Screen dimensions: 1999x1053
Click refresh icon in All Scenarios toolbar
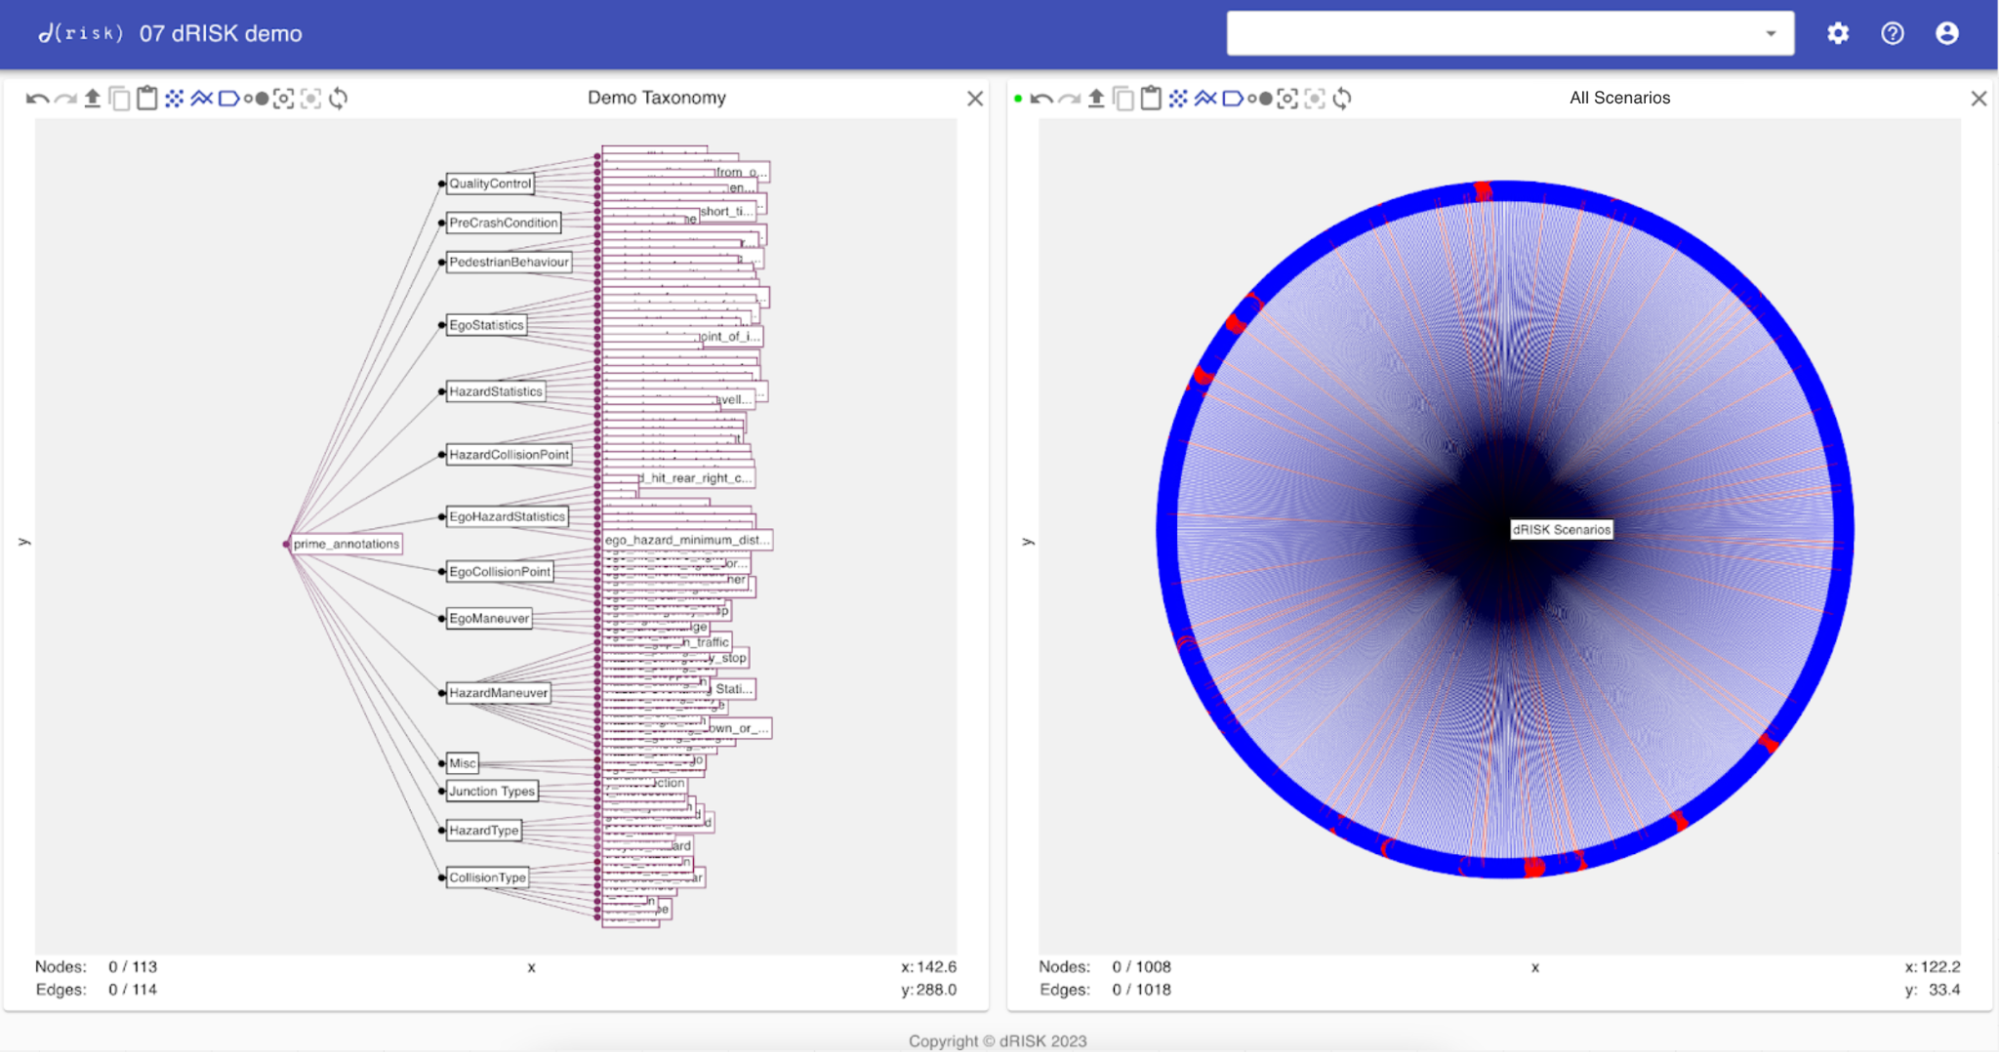(x=1343, y=98)
